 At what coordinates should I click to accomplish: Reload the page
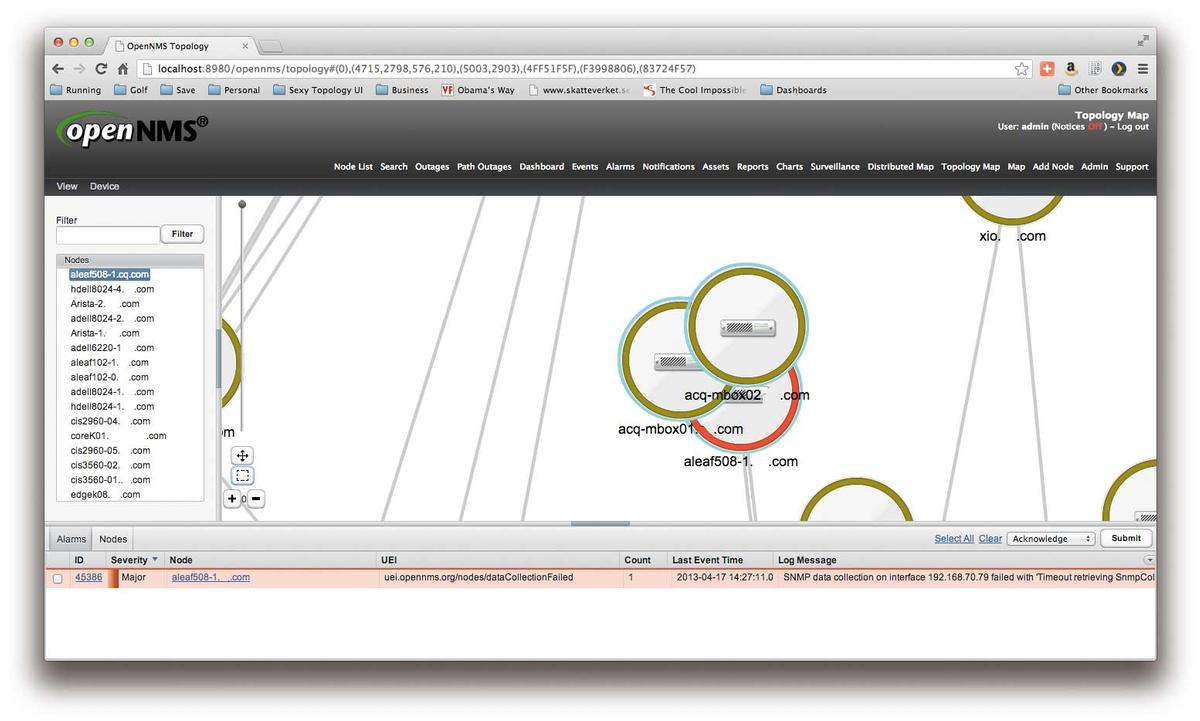coord(101,69)
